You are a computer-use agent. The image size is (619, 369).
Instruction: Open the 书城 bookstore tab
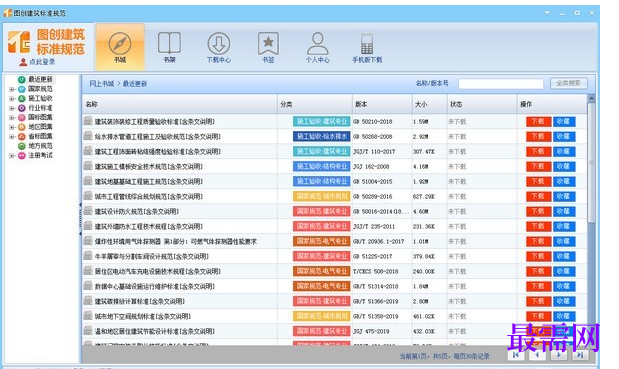120,47
